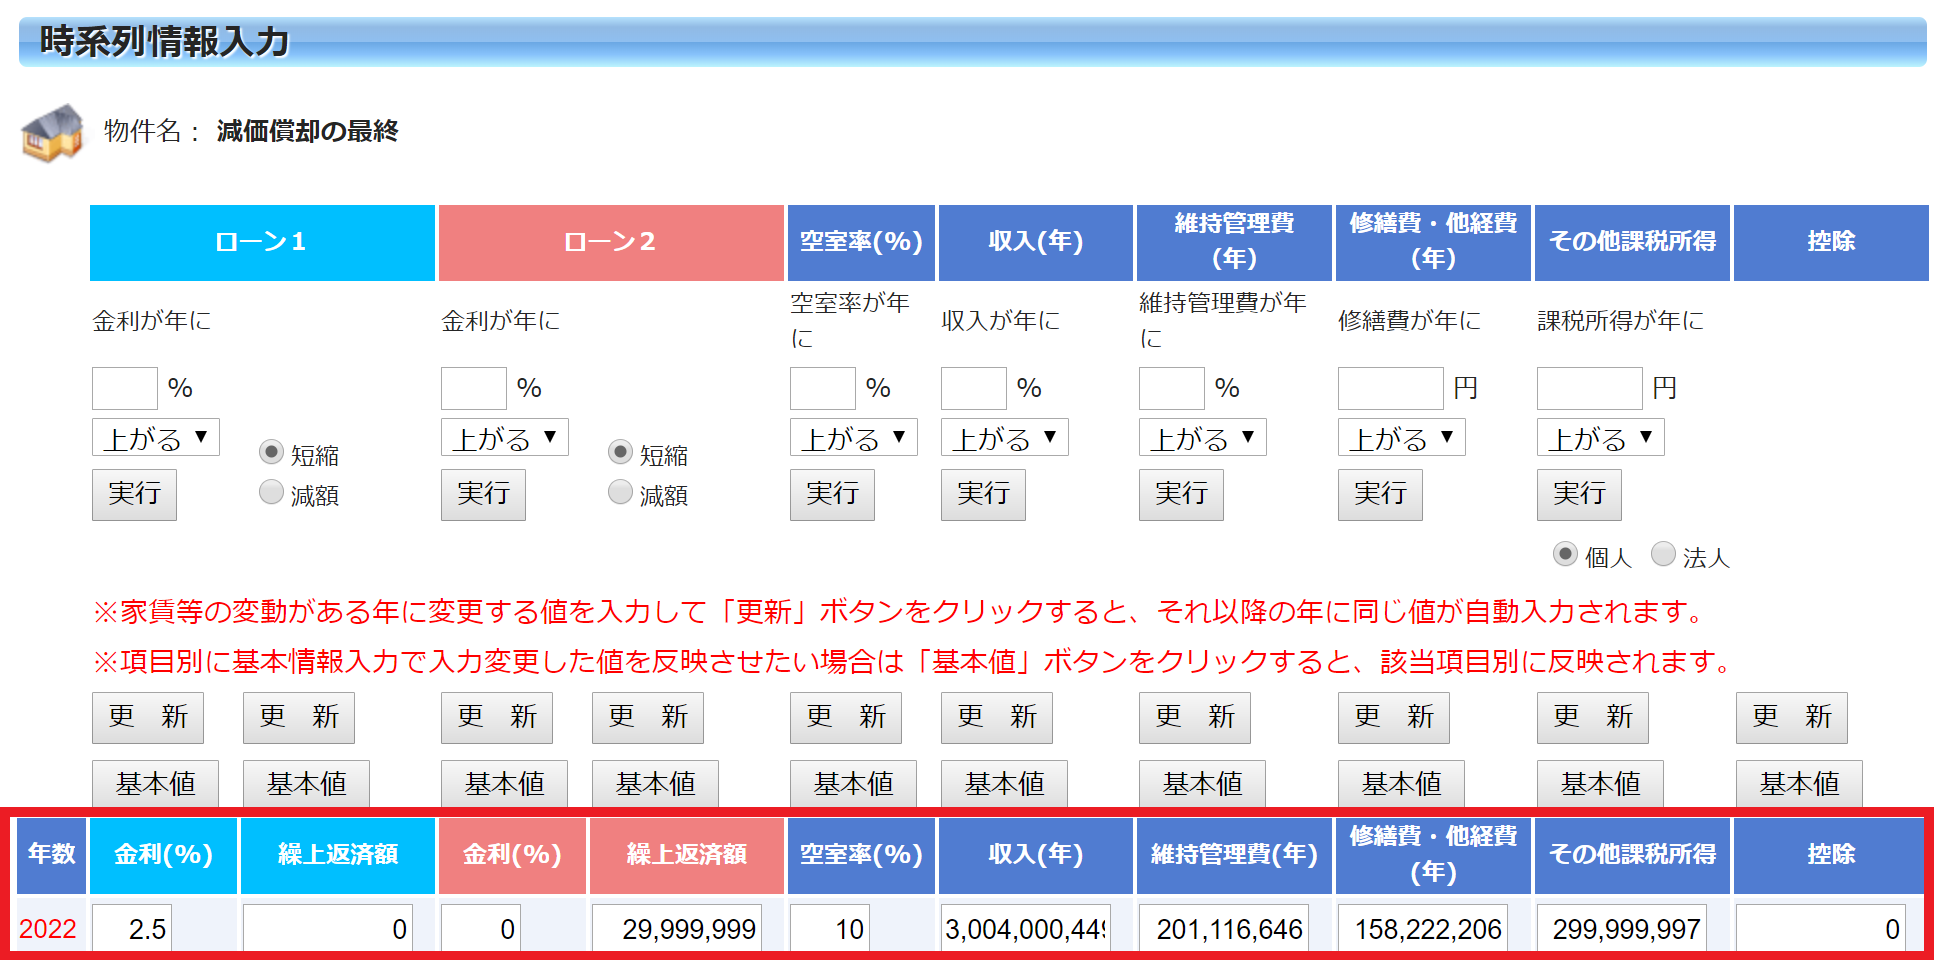The width and height of the screenshot is (1941, 960).
Task: Expand the 空室率 上がる dropdown
Action: 853,438
